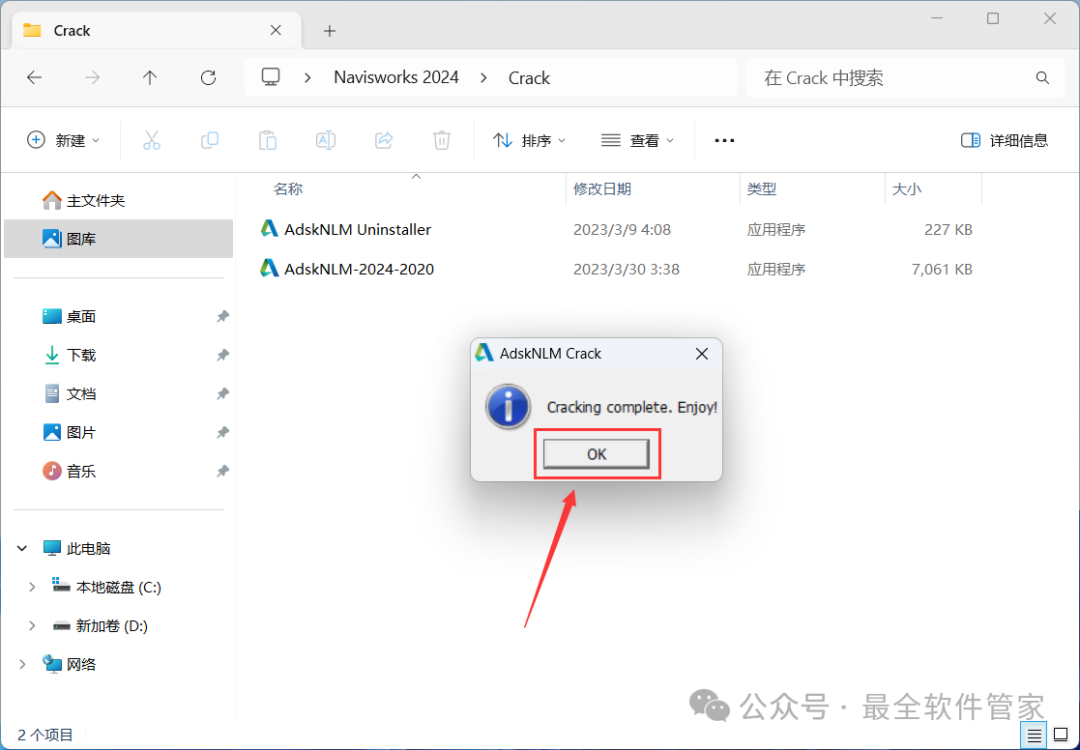Click the Cut scissors icon
The image size is (1080, 750).
click(x=152, y=140)
